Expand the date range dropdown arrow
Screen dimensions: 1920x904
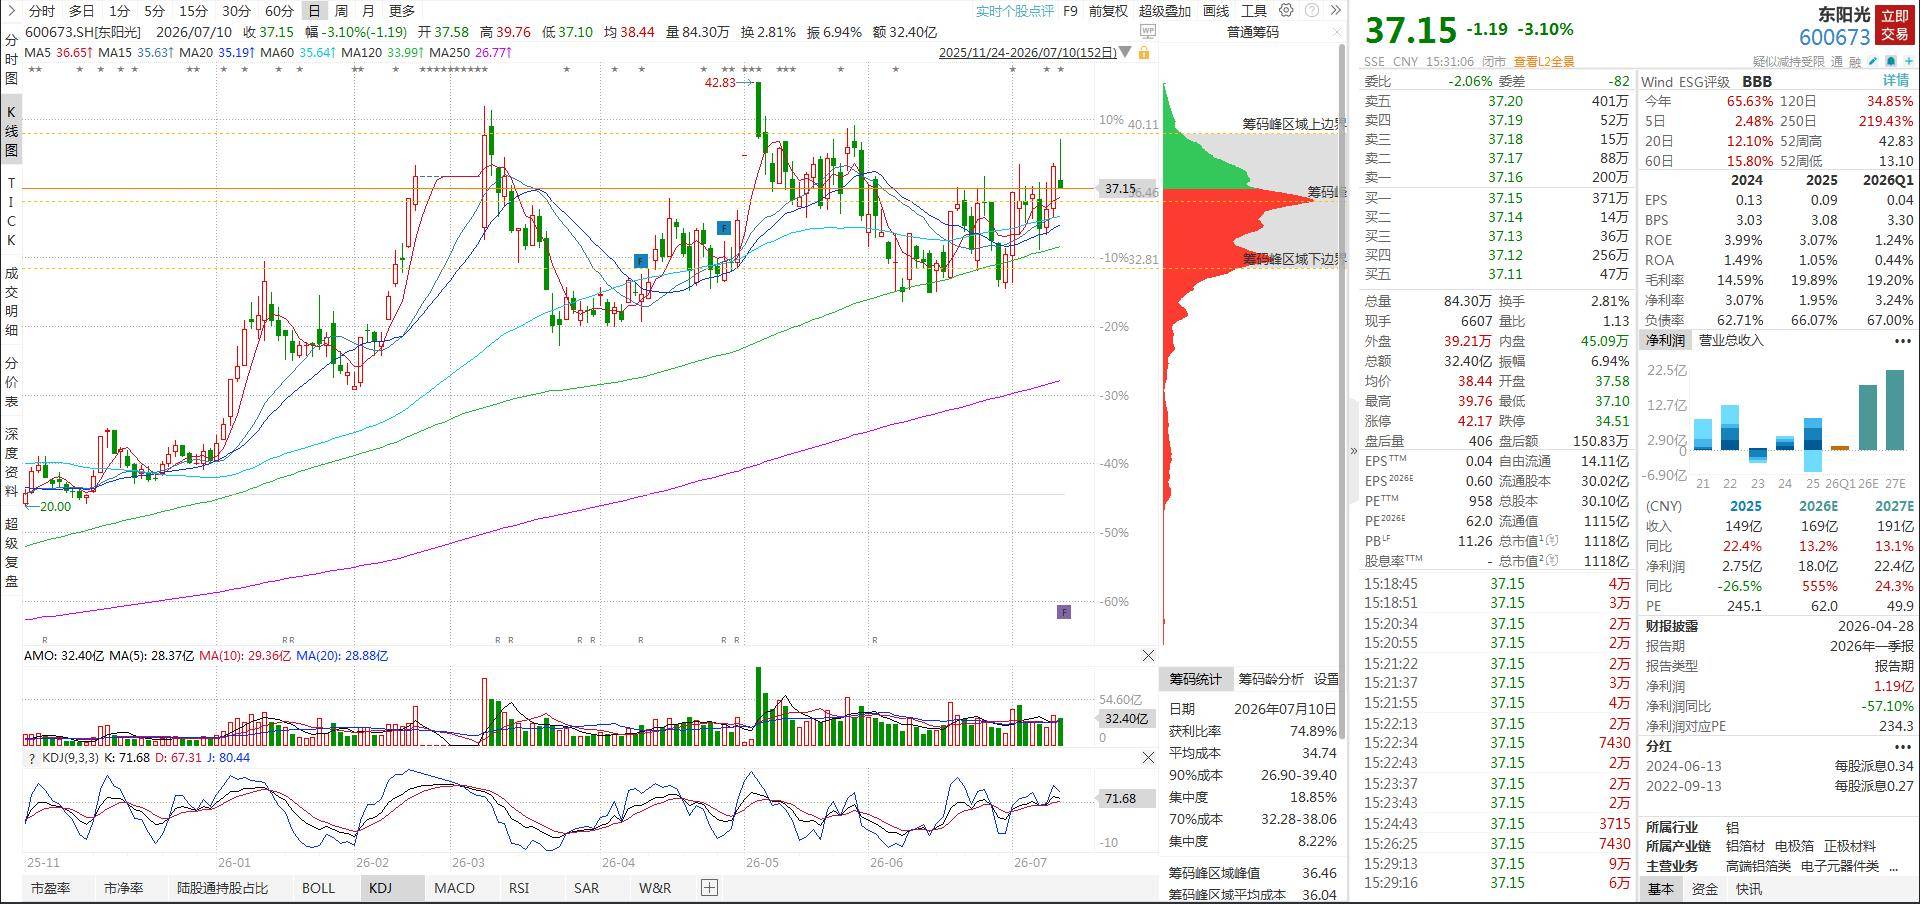[1127, 52]
